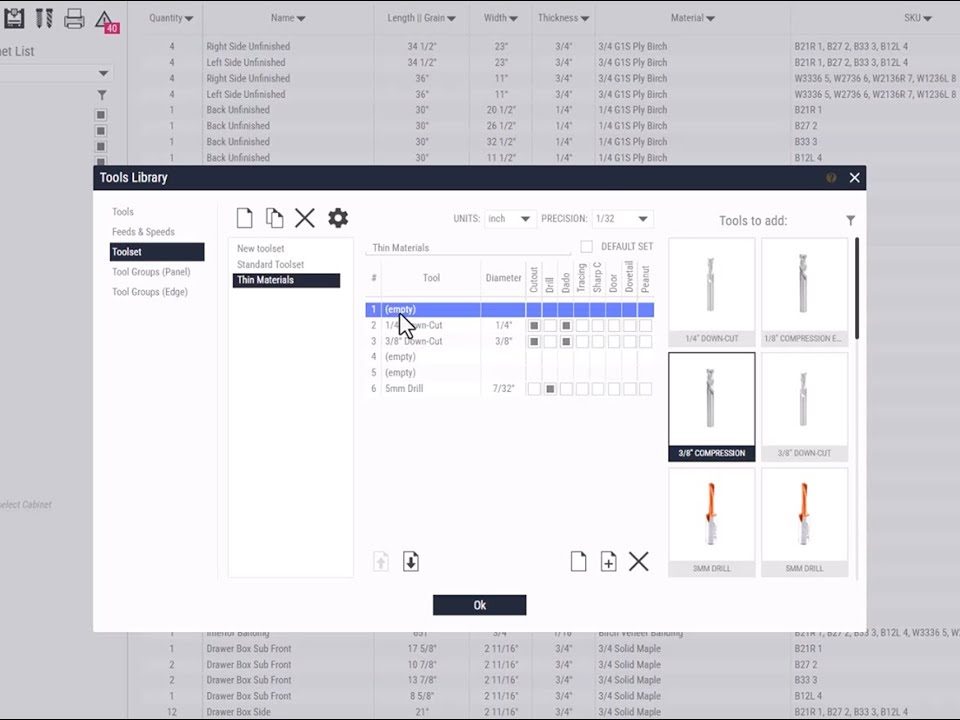Delete the selected toolset with X icon

coord(305,218)
